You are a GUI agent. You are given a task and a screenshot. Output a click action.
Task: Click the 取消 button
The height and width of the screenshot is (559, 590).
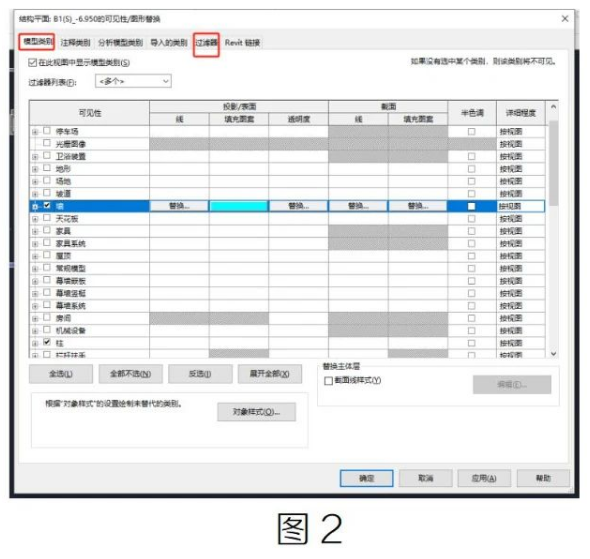426,478
